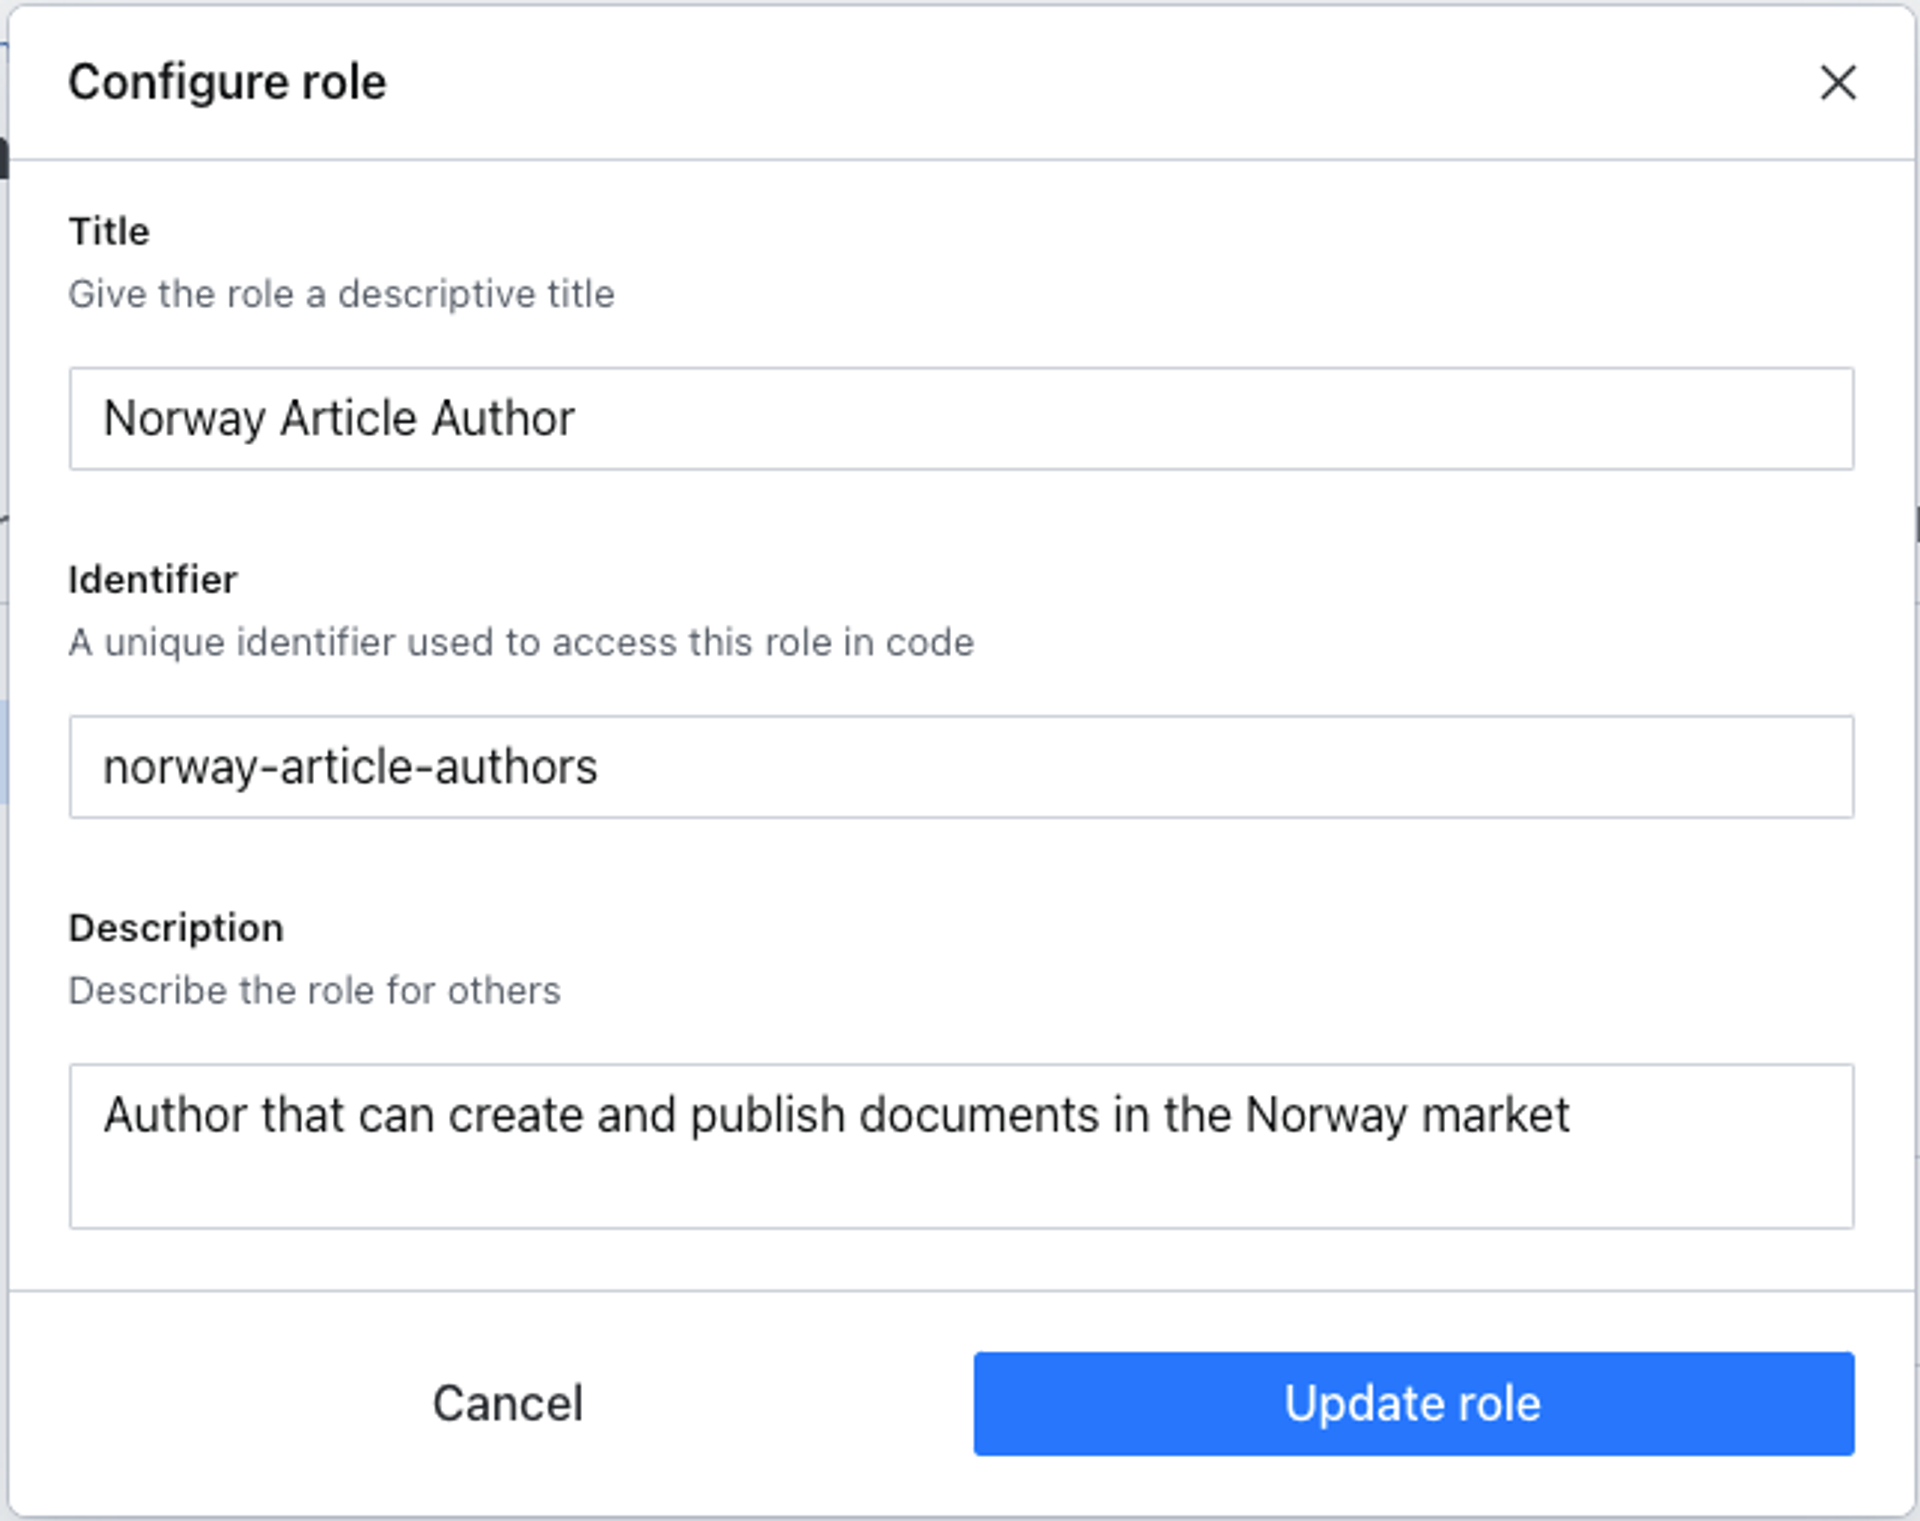Image resolution: width=1920 pixels, height=1521 pixels.
Task: Click the Description field label
Action: [176, 928]
